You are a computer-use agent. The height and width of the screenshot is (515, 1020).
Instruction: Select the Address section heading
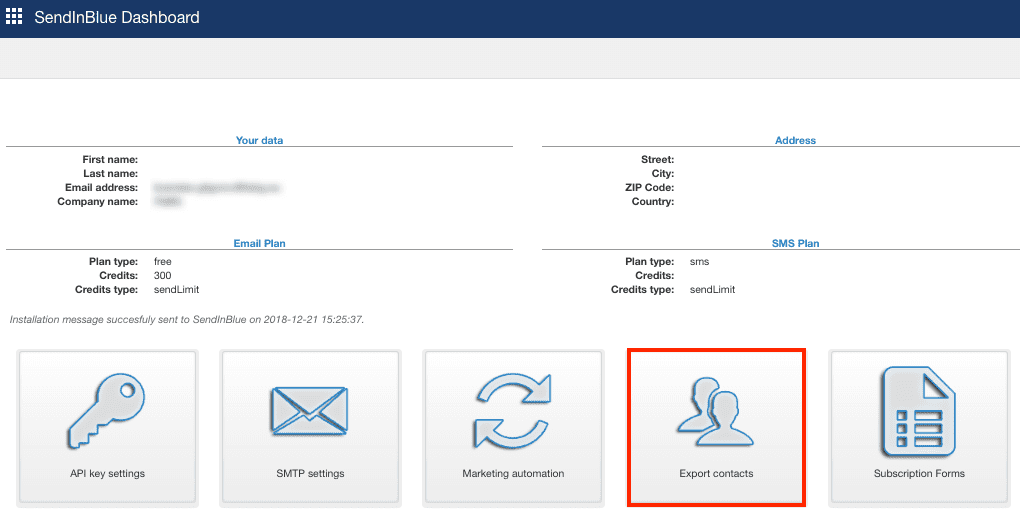point(795,140)
